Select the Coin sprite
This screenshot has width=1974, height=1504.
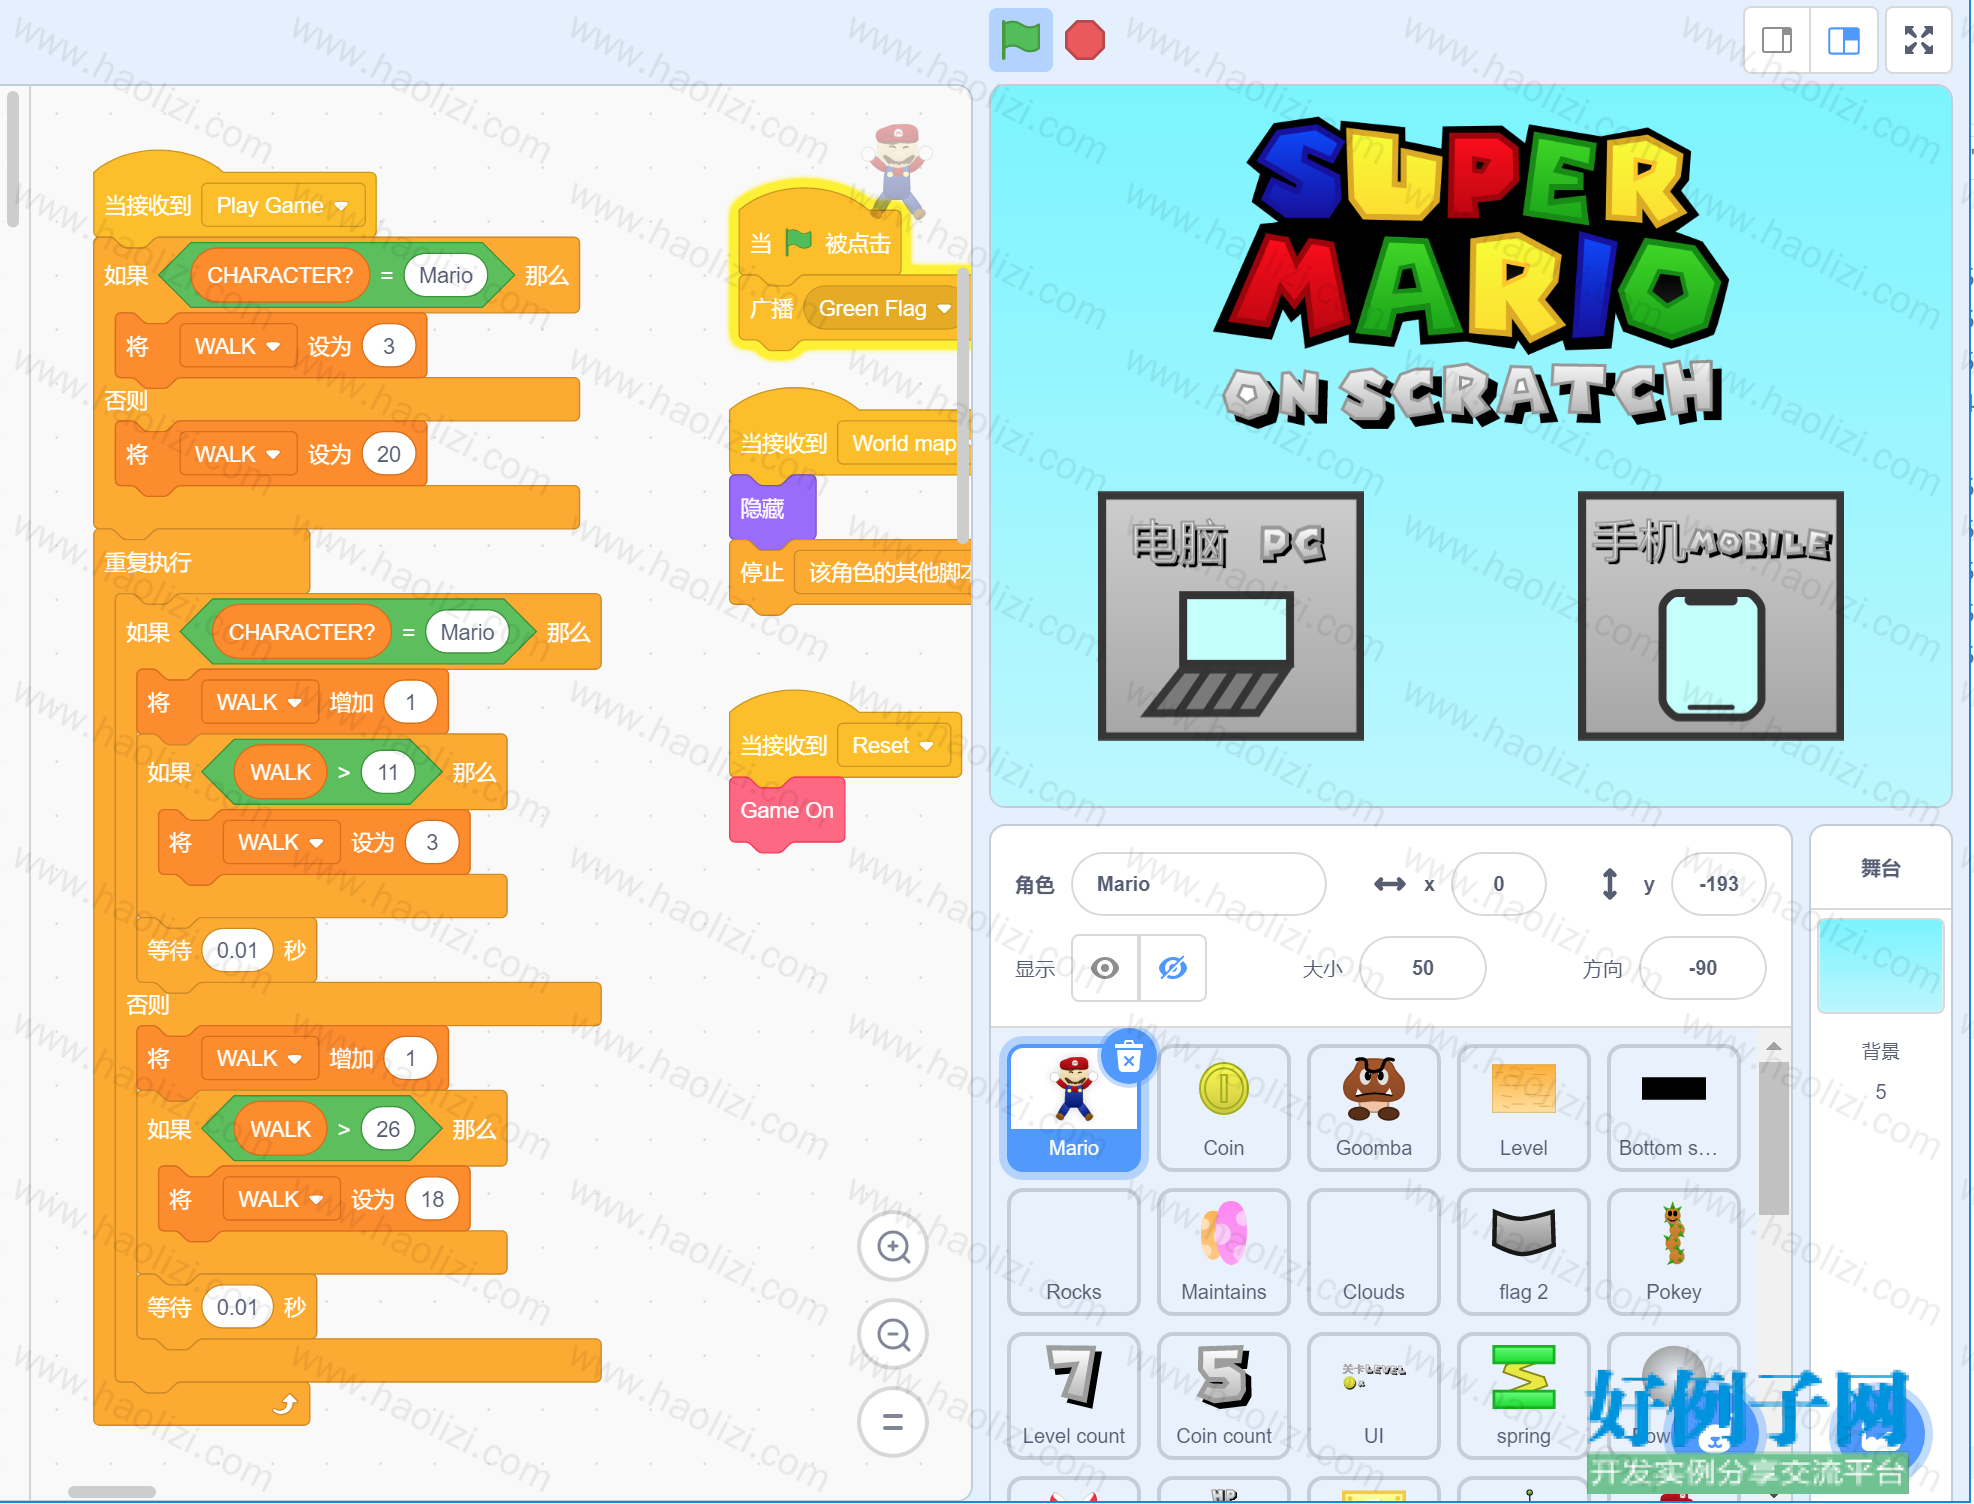coord(1223,1107)
